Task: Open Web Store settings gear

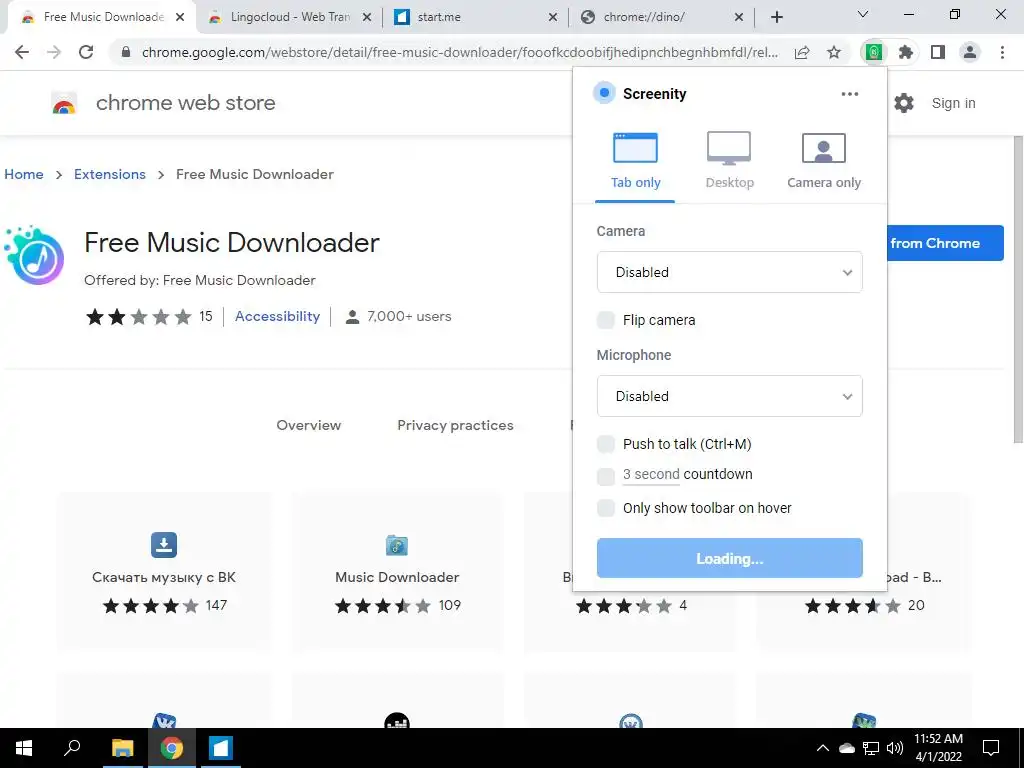Action: pyautogui.click(x=904, y=103)
